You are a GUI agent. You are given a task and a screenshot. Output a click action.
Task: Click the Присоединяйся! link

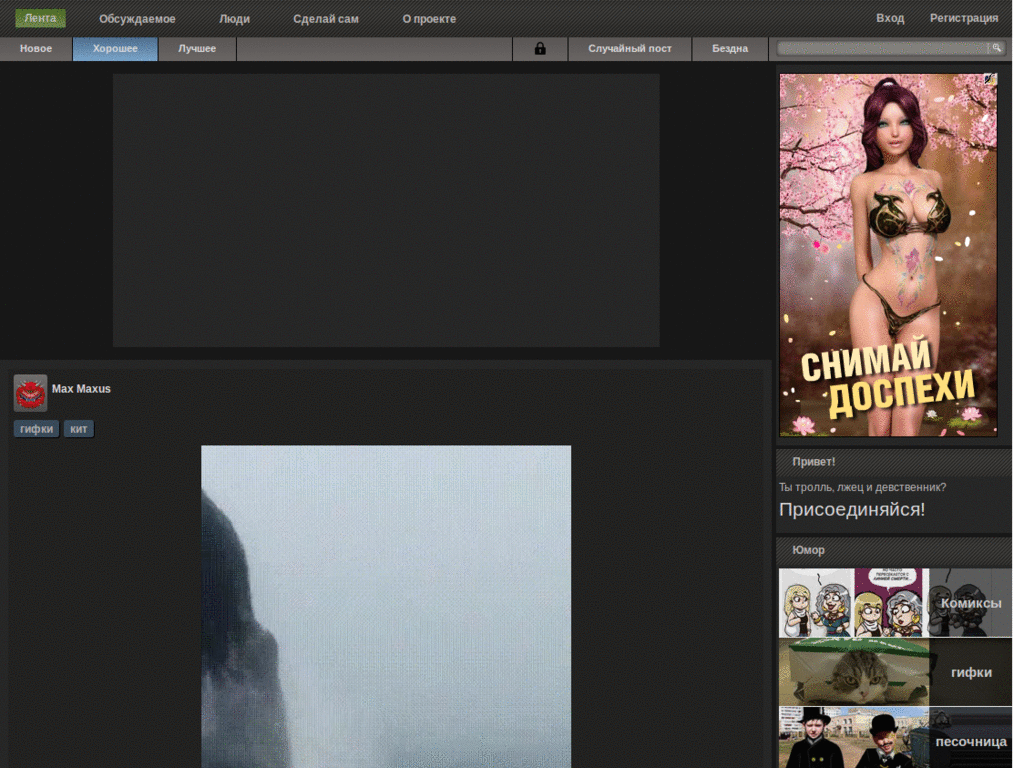pos(852,510)
